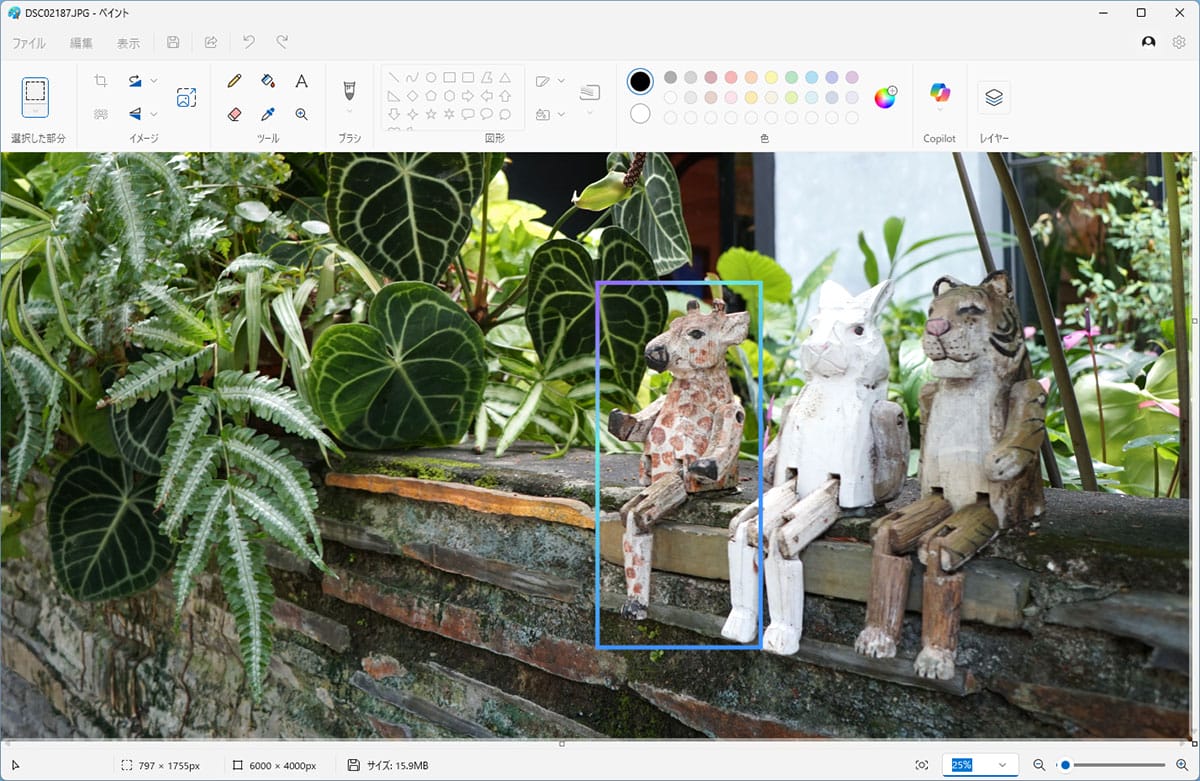Select the black Color 1 swatch
This screenshot has width=1200, height=781.
pyautogui.click(x=641, y=81)
